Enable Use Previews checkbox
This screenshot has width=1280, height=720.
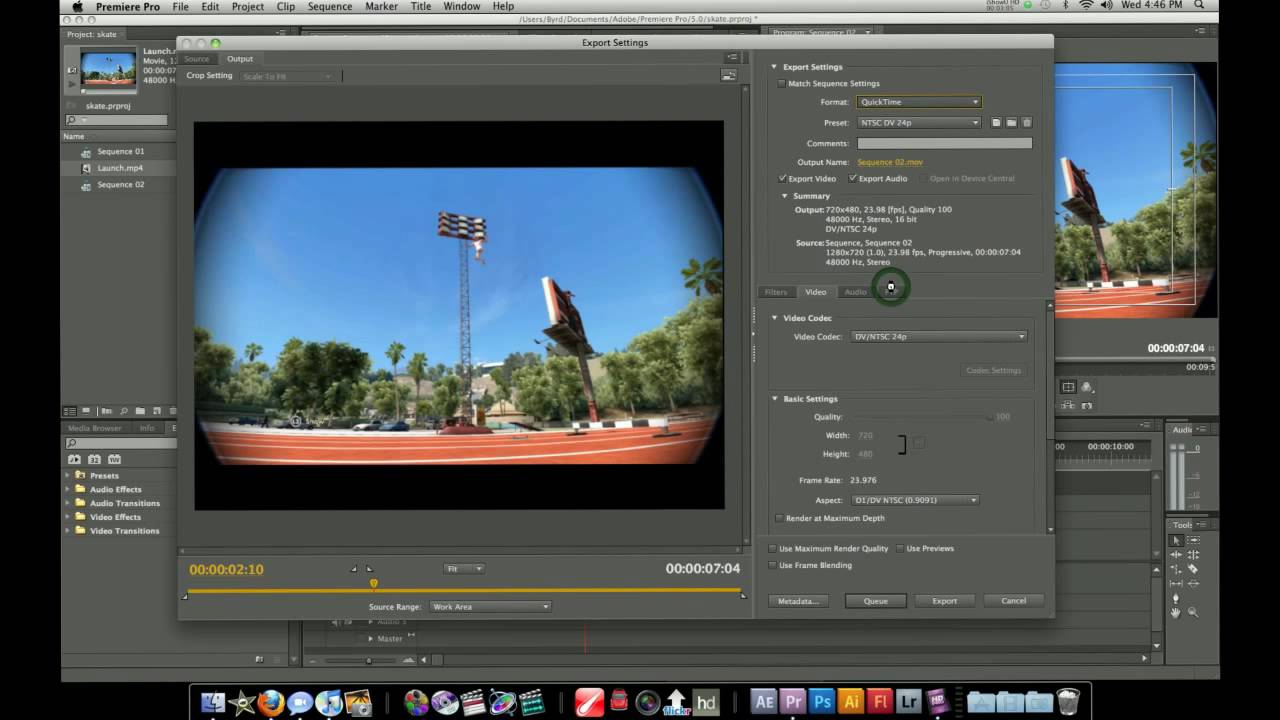pos(900,548)
